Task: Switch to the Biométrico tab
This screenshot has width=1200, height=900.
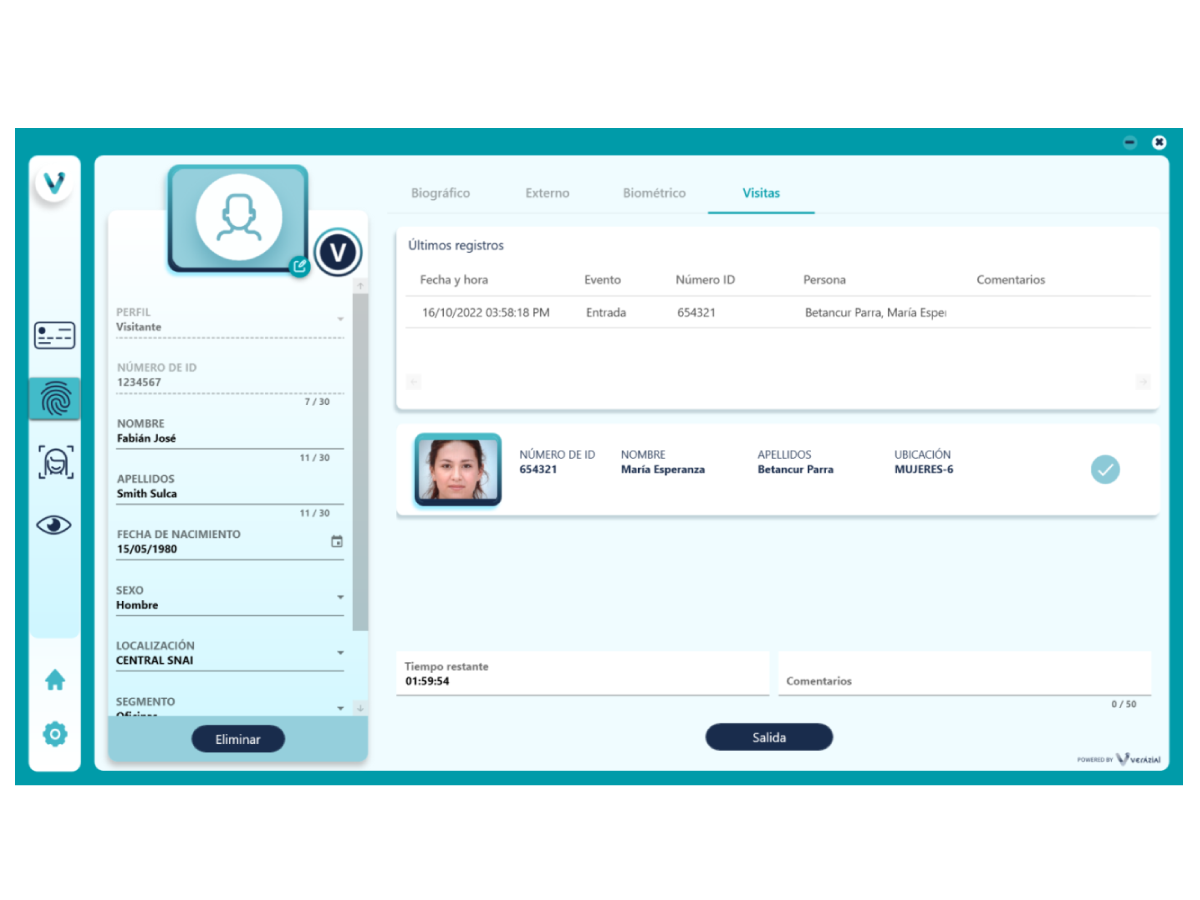Action: (654, 193)
